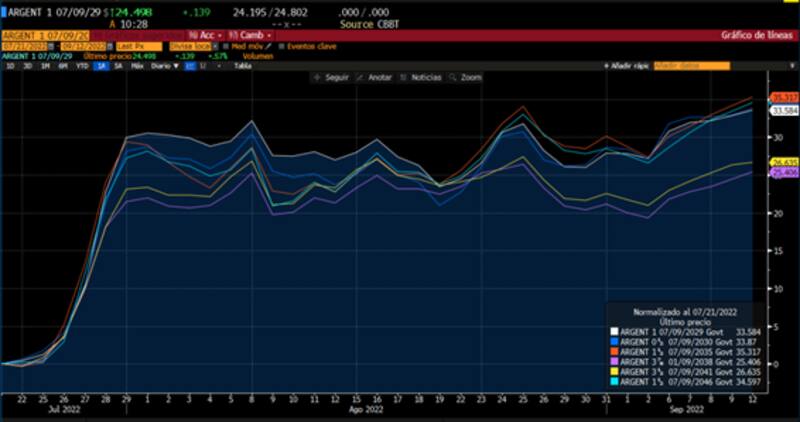Click the Seguir crosshair icon
Image resolution: width=800 pixels, height=422 pixels.
click(x=317, y=76)
